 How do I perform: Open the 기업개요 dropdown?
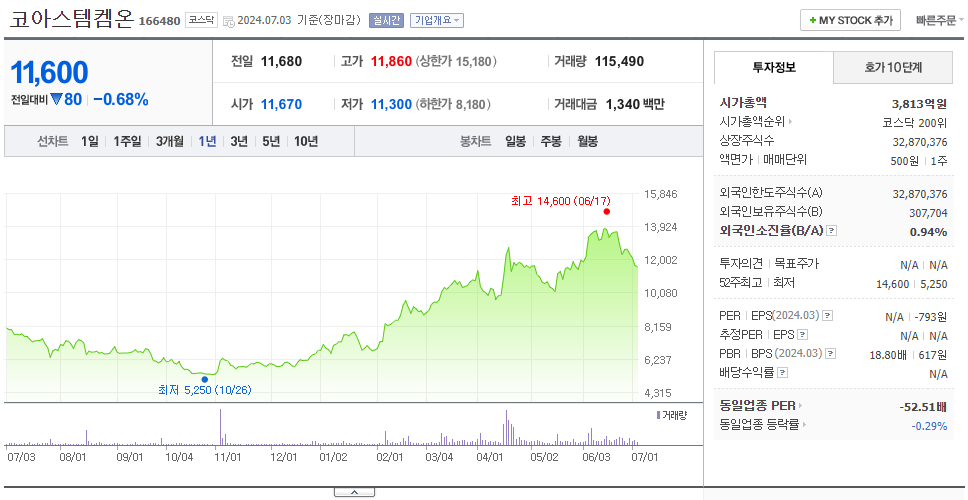coord(436,20)
